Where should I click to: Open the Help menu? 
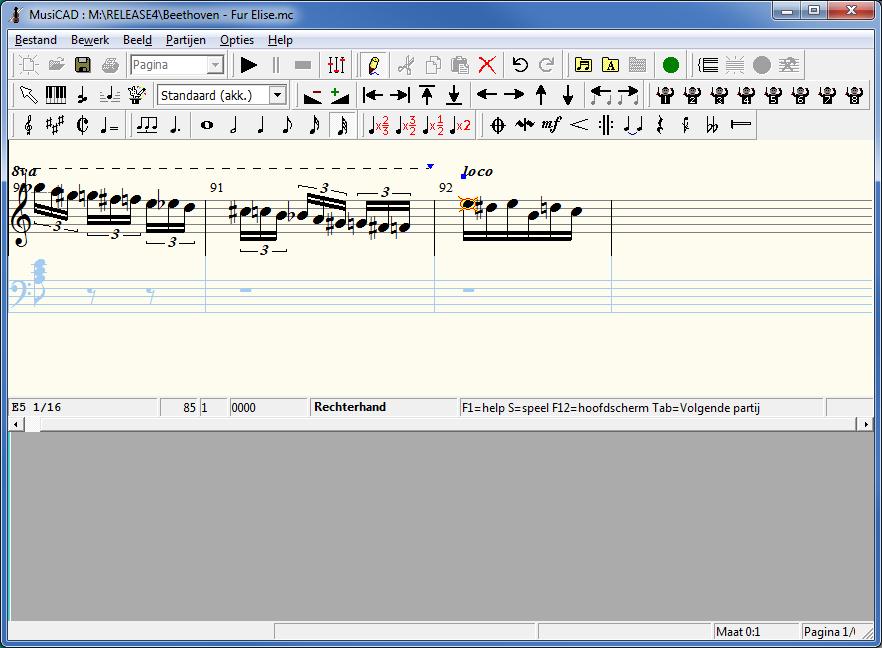tap(280, 40)
